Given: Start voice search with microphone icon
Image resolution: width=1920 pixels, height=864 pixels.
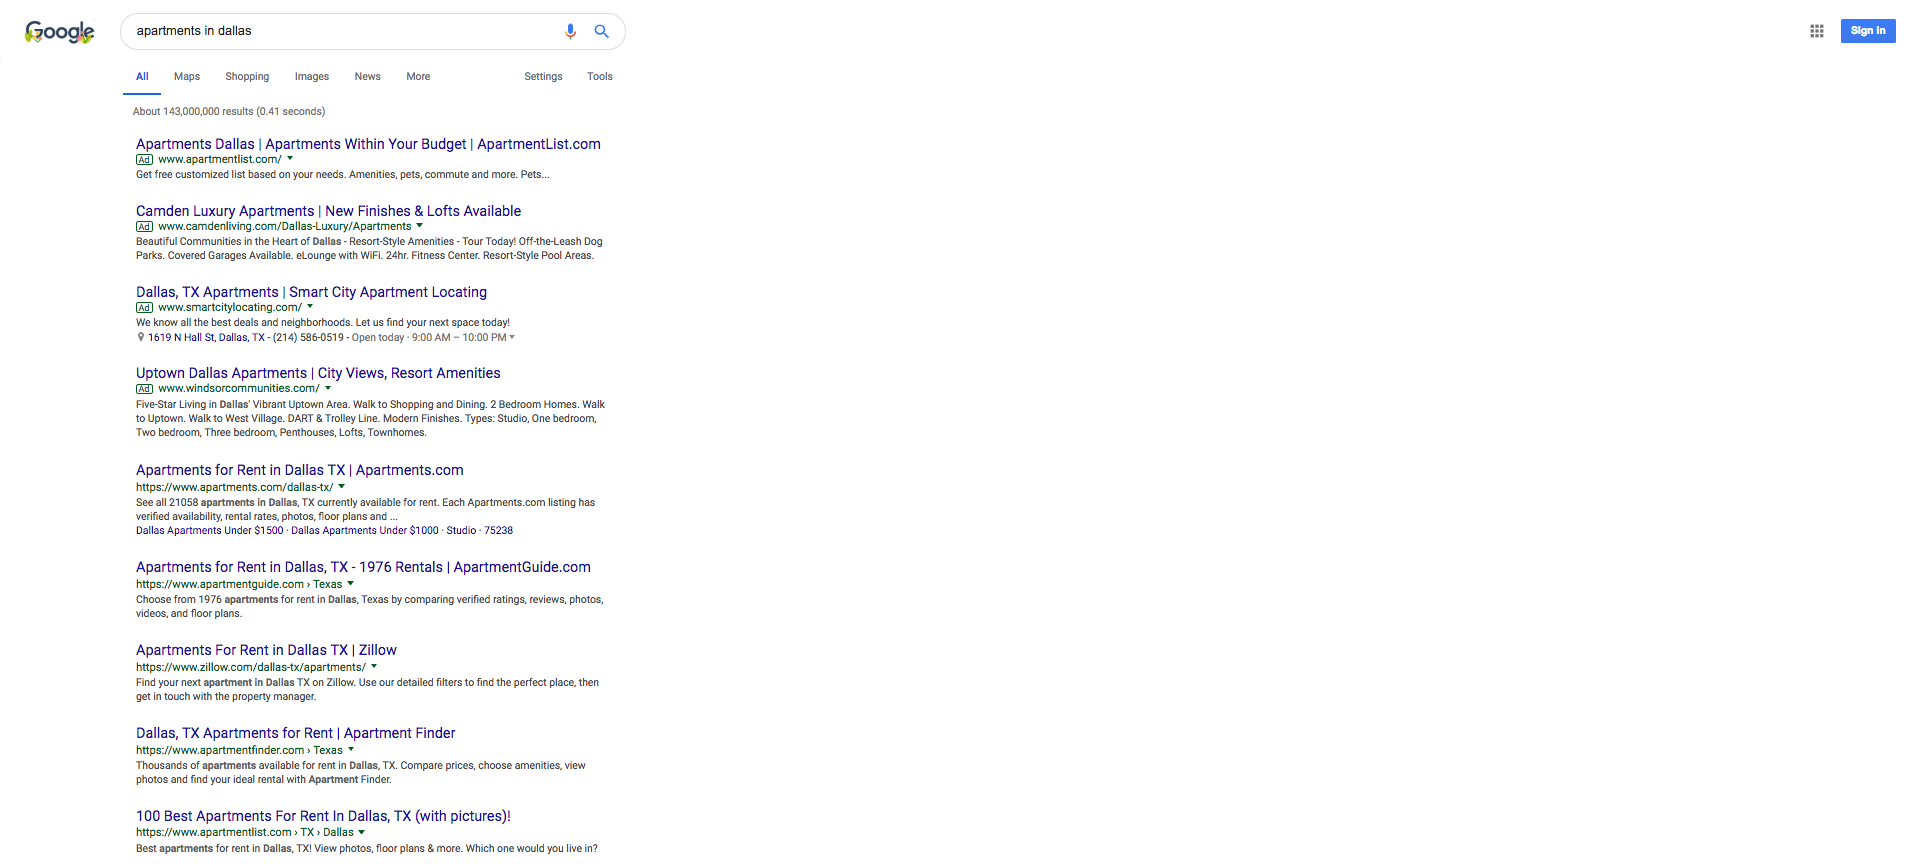Looking at the screenshot, I should (570, 31).
